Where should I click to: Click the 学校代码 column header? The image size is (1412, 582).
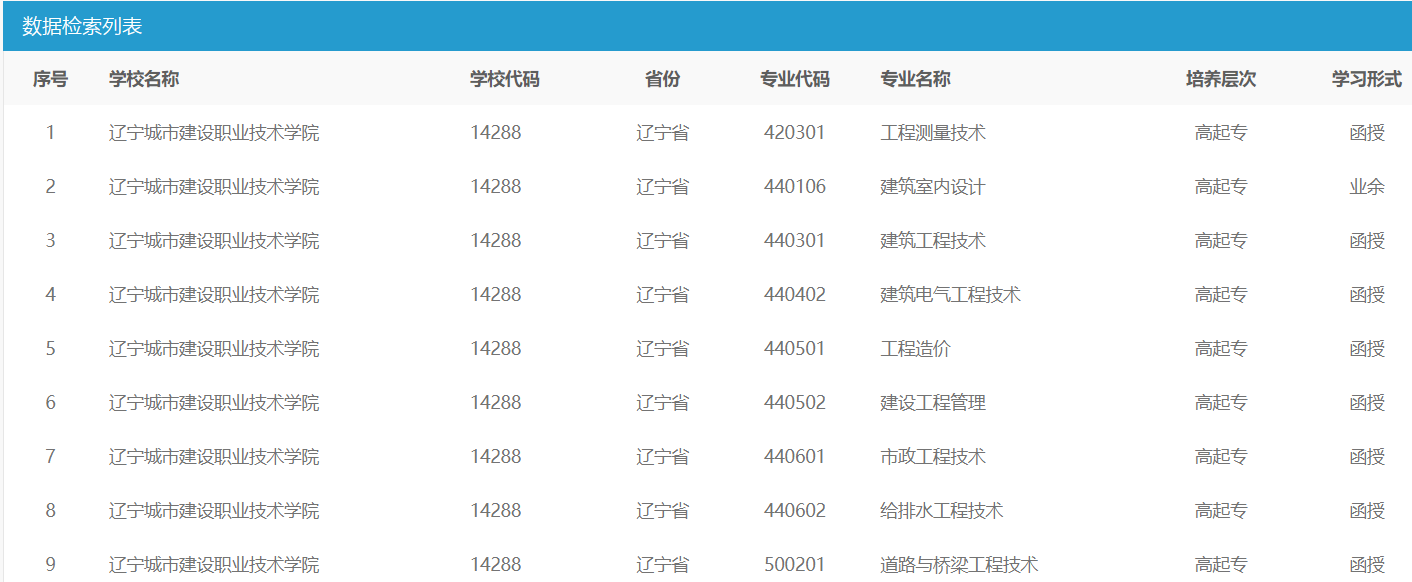505,79
